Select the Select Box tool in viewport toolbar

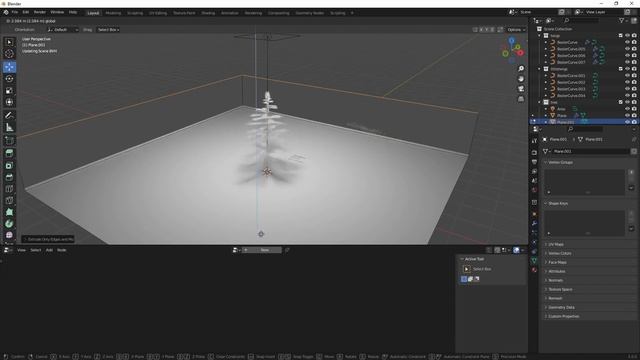coord(9,42)
